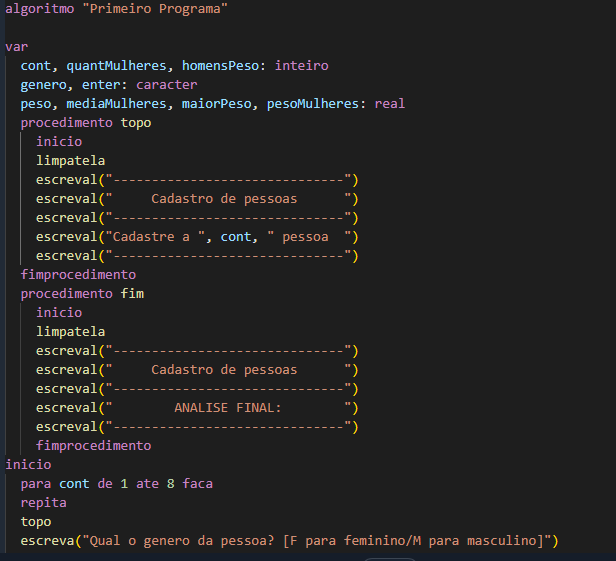The image size is (616, 561).
Task: Click the 'inteiro' type keyword
Action: click(x=301, y=66)
